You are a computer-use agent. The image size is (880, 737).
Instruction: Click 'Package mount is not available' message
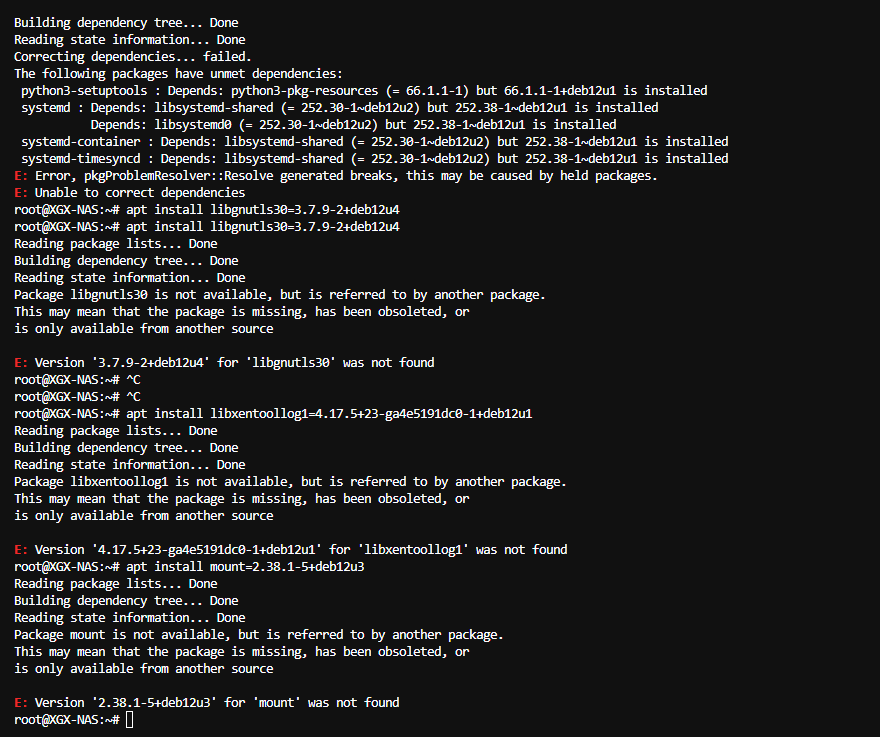coord(259,635)
